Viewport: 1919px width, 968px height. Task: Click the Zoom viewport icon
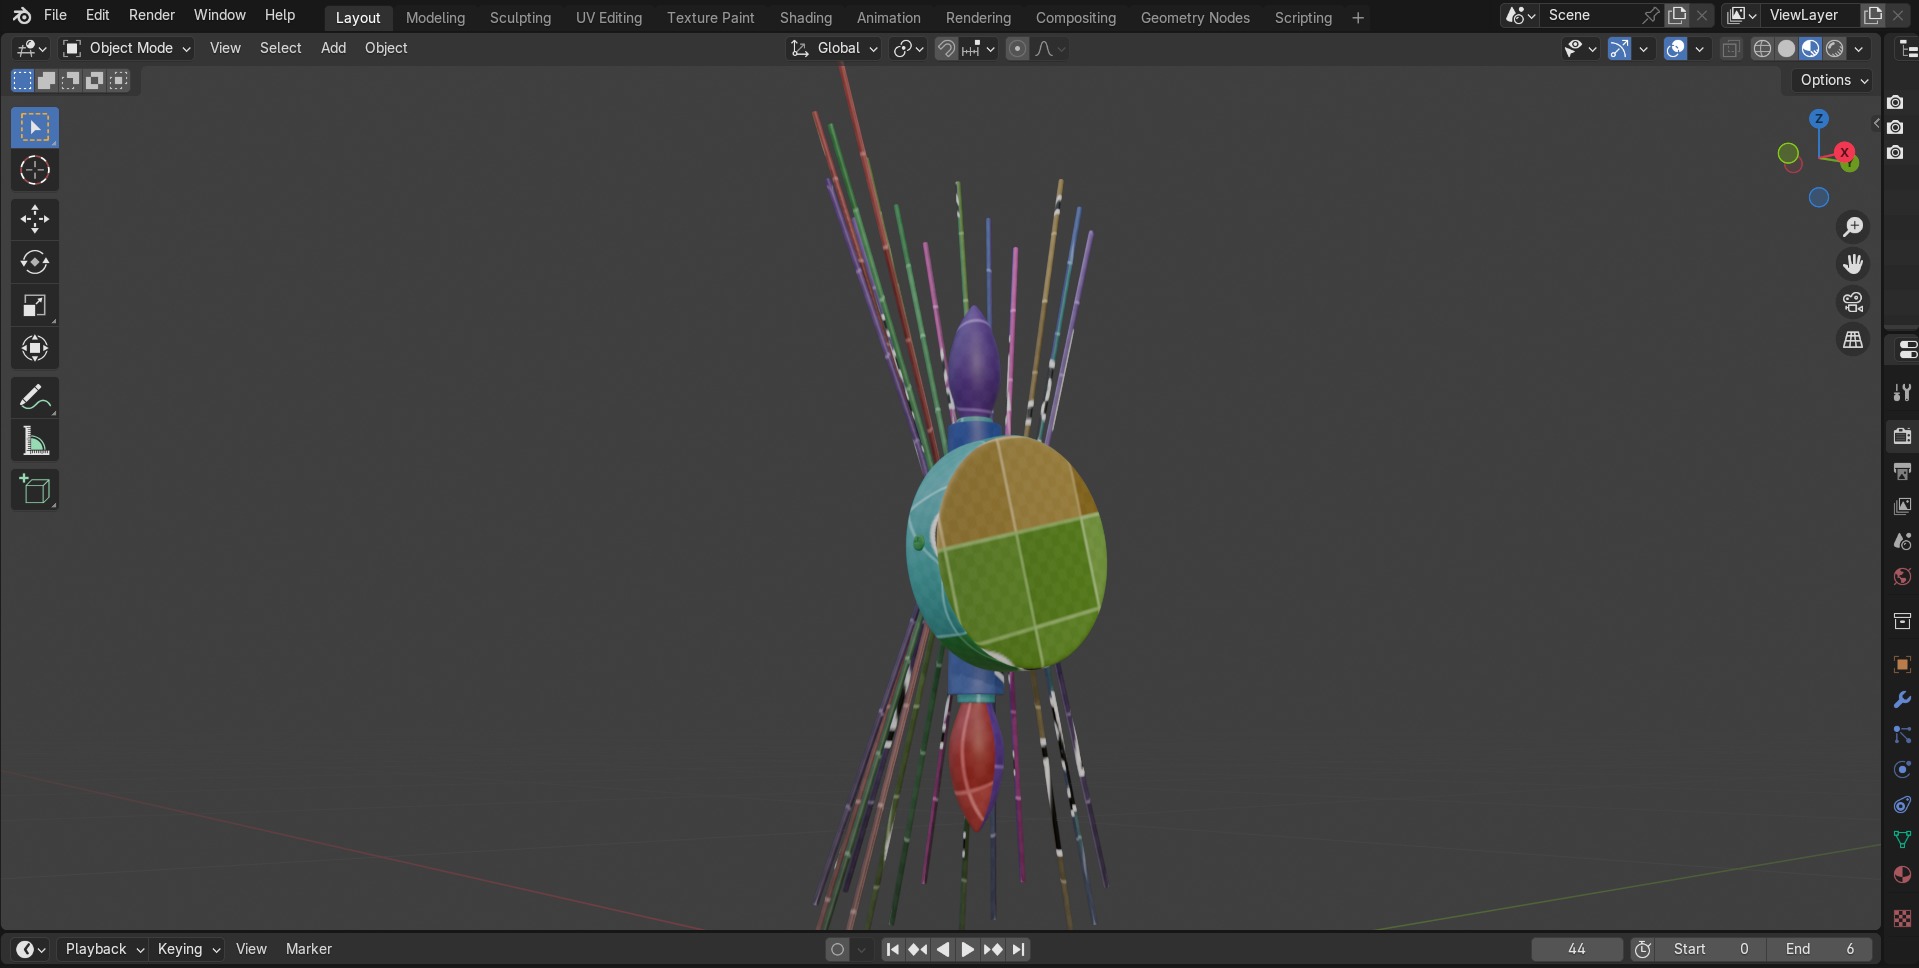pyautogui.click(x=1853, y=227)
